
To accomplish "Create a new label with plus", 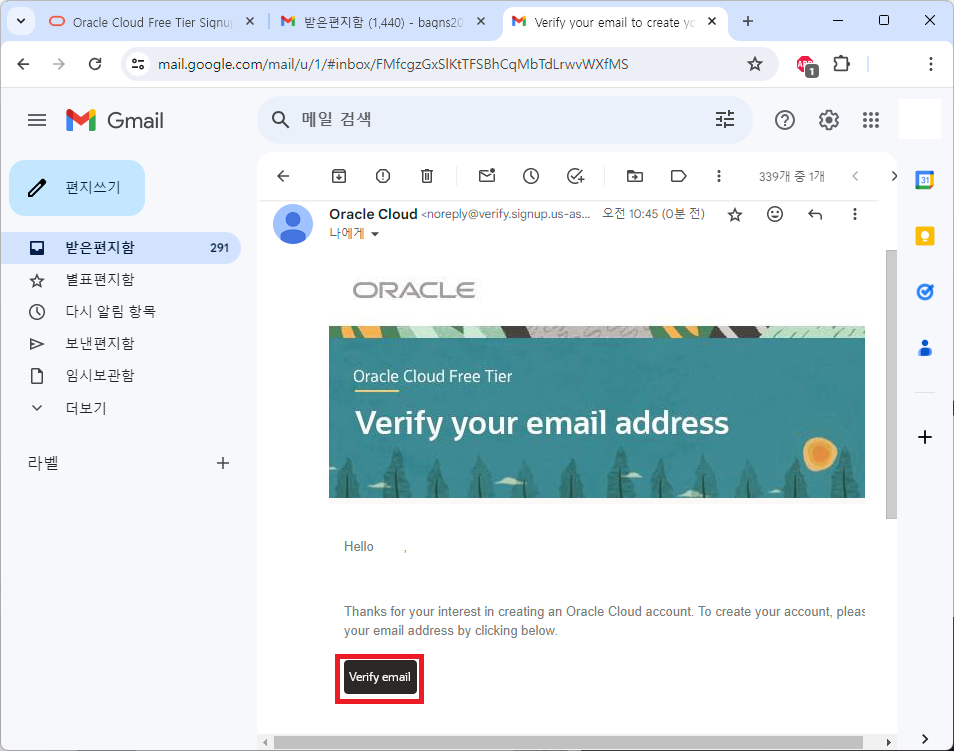I will [223, 463].
